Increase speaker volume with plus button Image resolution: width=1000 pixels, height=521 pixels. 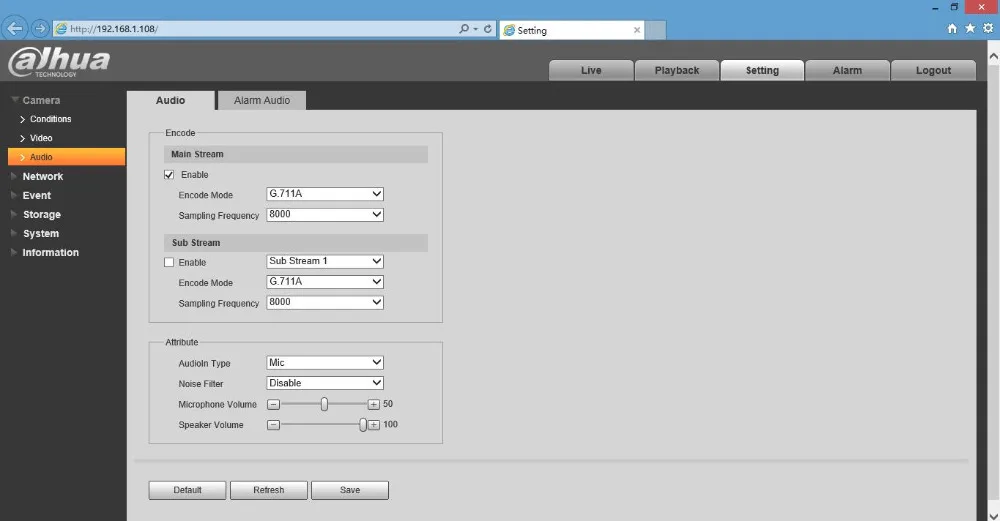[374, 425]
